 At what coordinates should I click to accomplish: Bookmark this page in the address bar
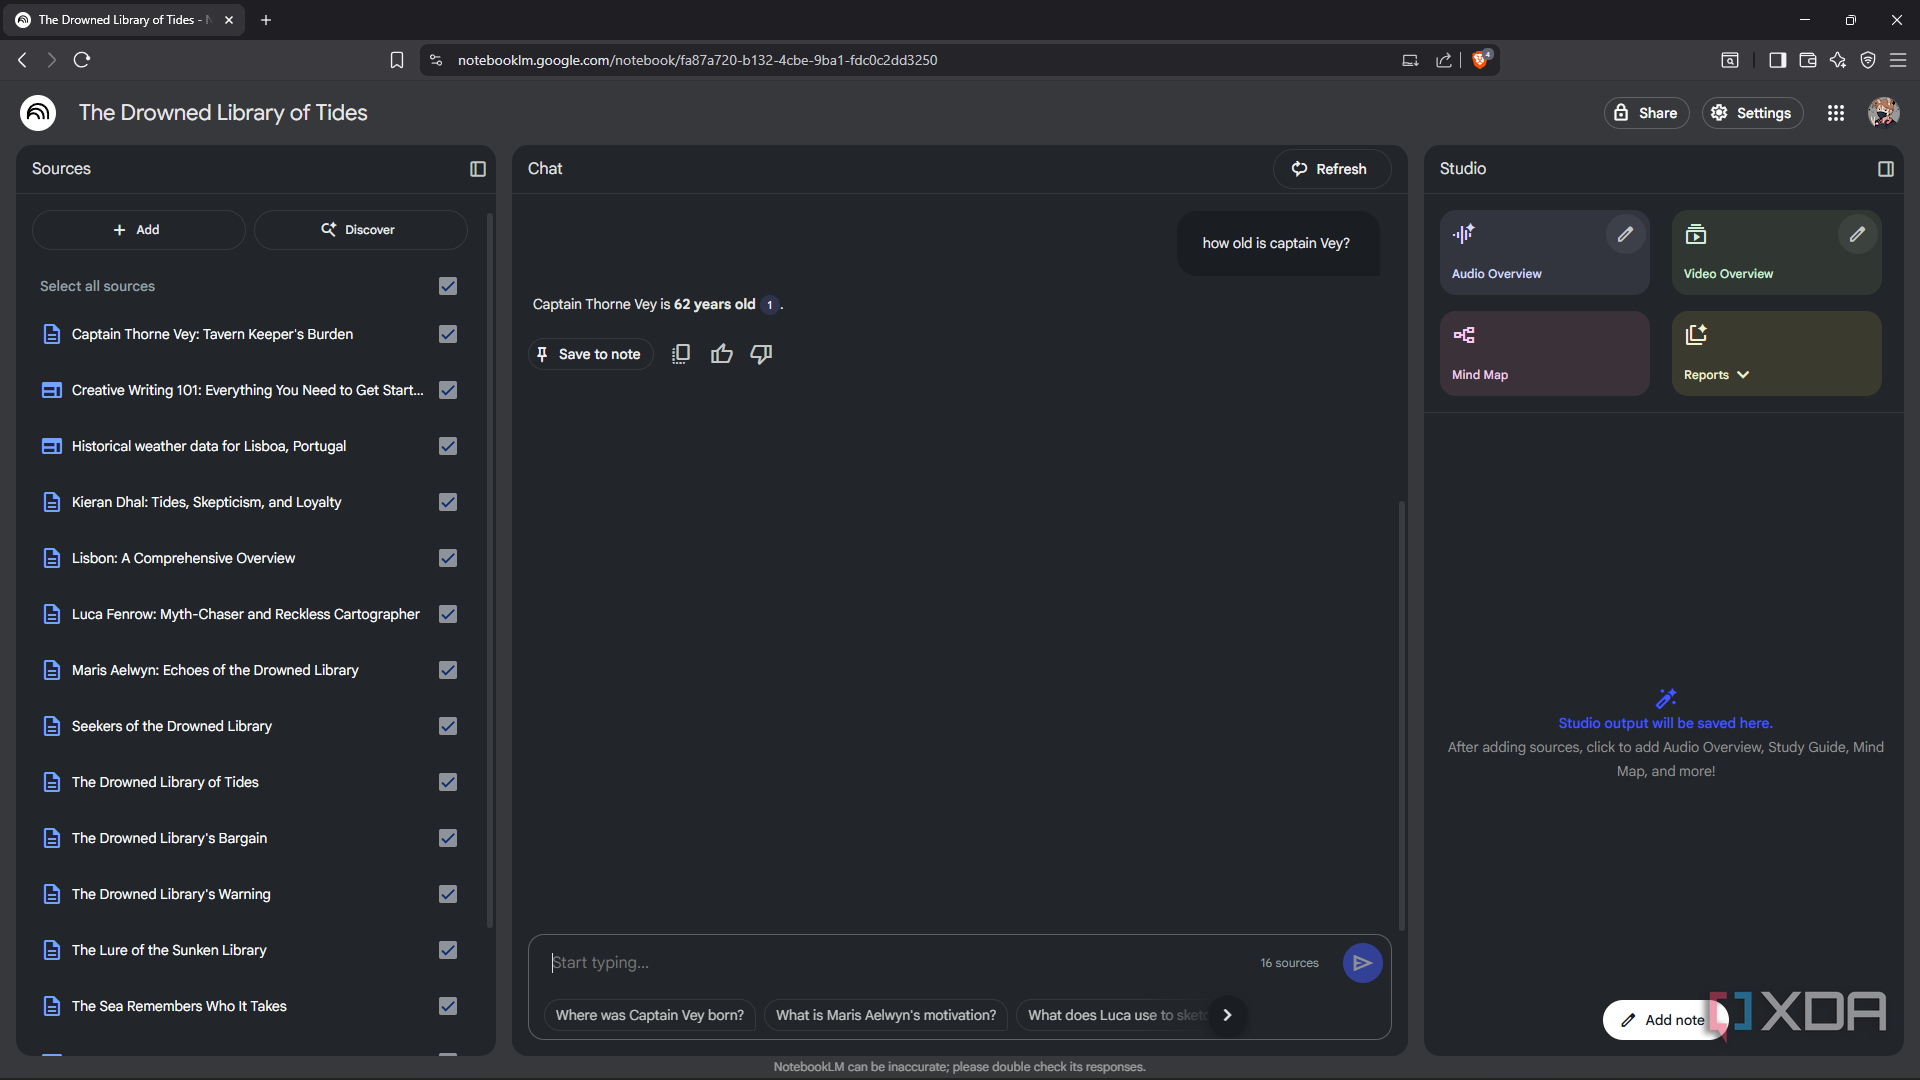click(x=397, y=60)
